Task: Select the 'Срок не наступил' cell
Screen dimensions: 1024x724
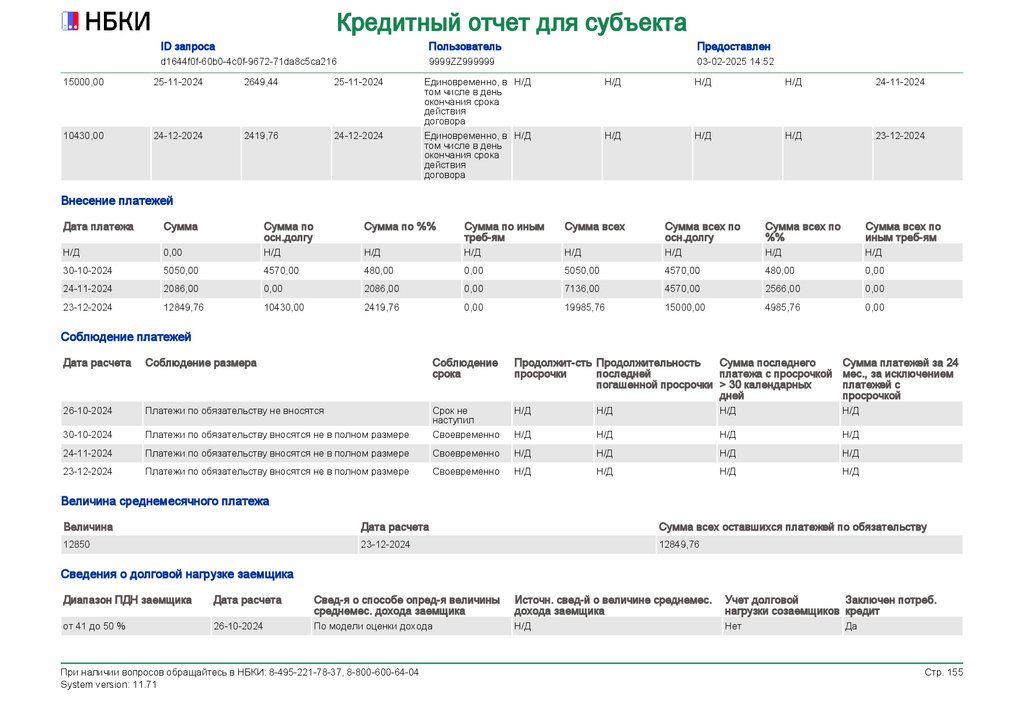Action: click(453, 415)
